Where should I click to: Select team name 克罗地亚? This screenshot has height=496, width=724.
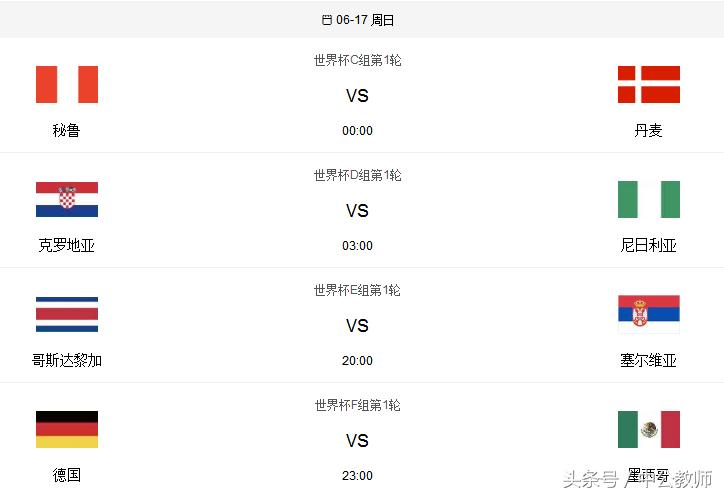click(67, 245)
